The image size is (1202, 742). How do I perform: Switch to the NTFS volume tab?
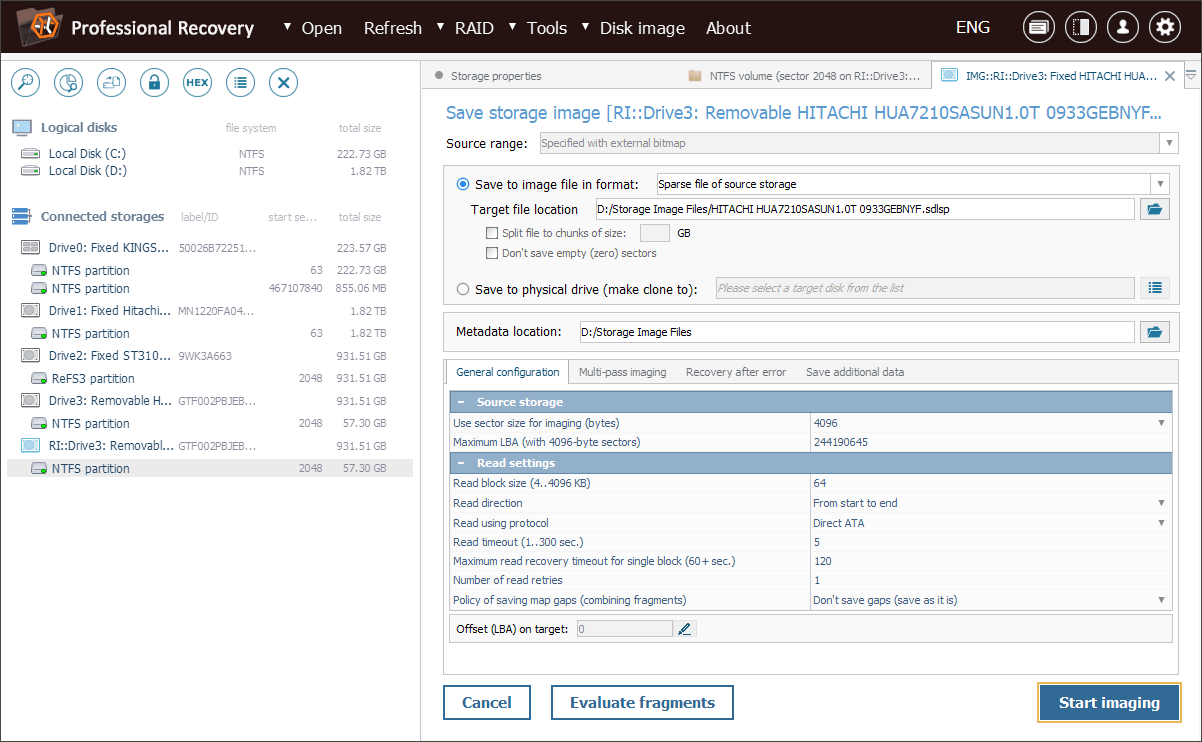804,76
